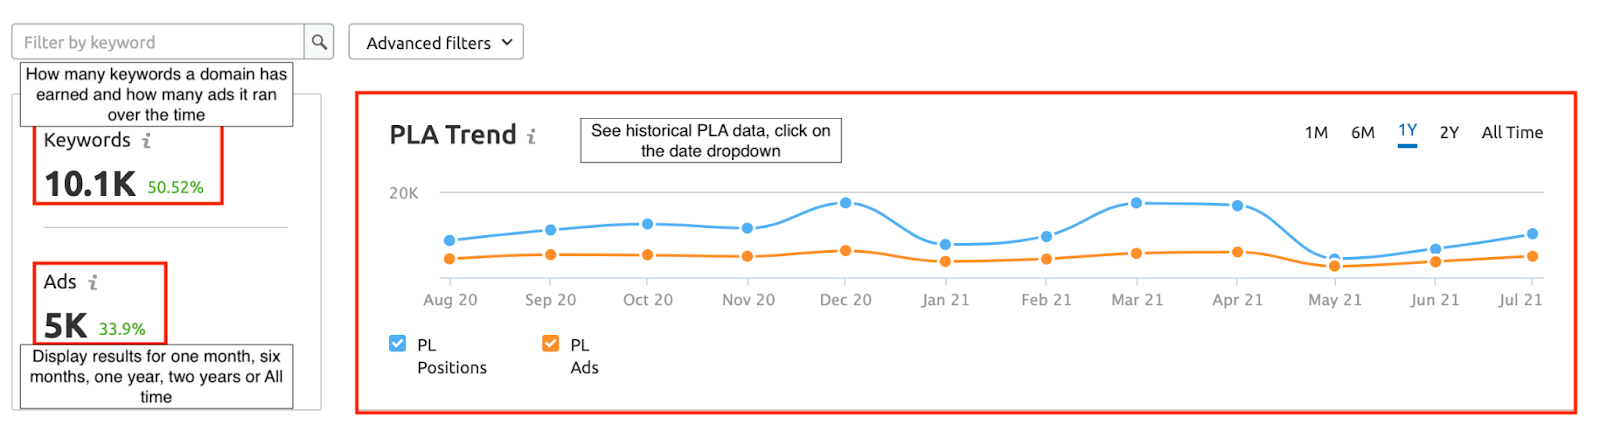Screen dimensions: 1600x431
Task: Click the Filter by keyword field
Action: click(x=158, y=42)
